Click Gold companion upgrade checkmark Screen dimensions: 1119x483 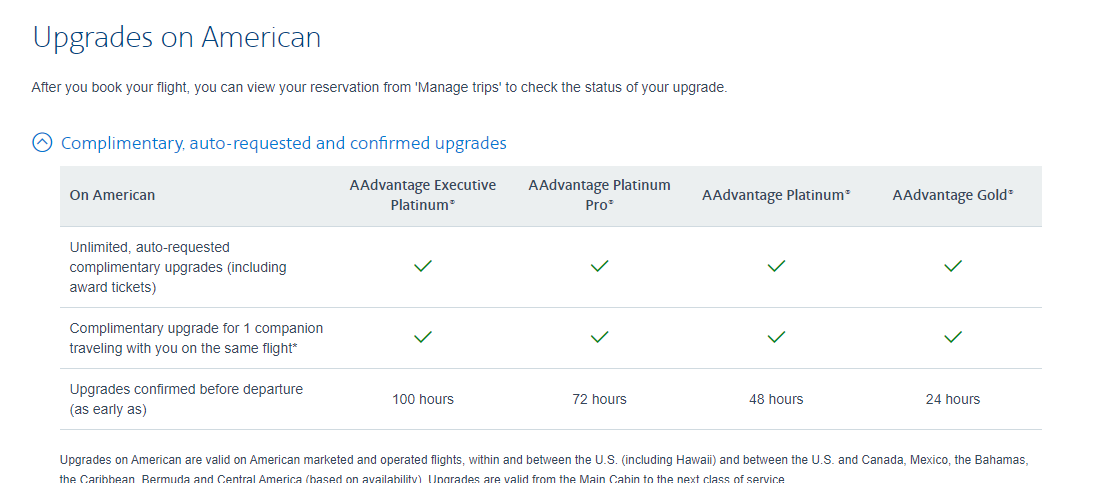click(x=953, y=337)
